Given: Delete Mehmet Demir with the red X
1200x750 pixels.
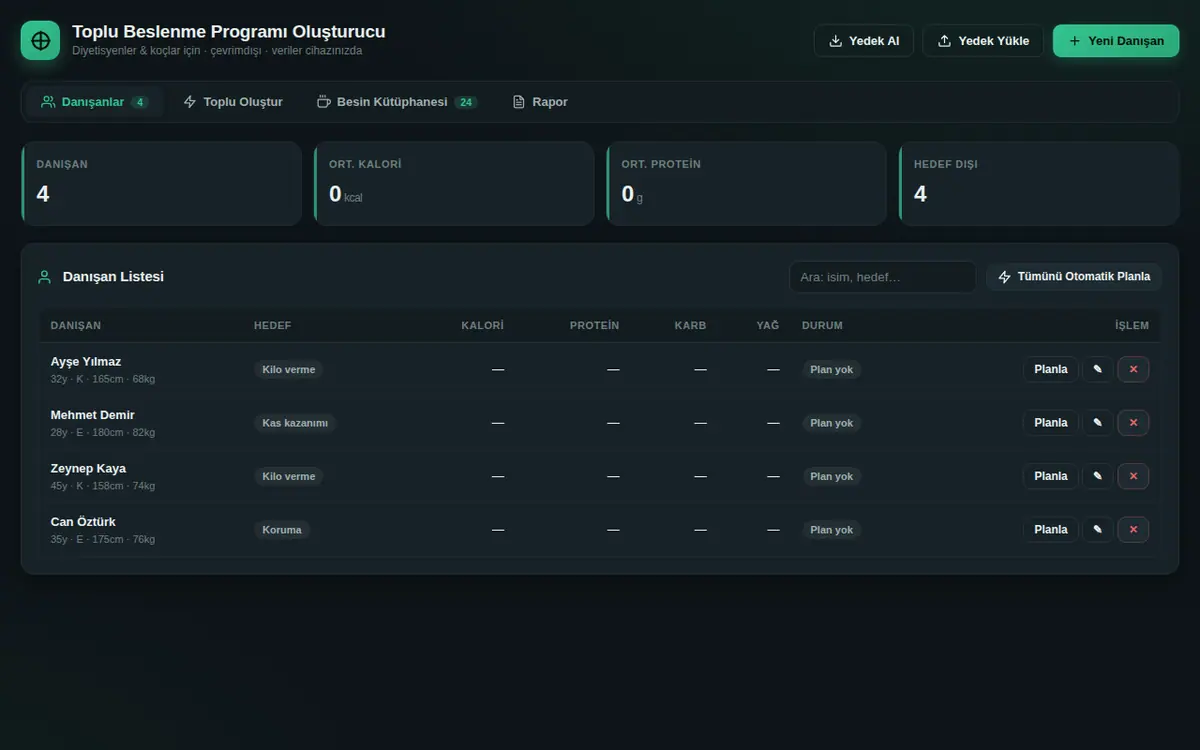Looking at the screenshot, I should [1133, 423].
